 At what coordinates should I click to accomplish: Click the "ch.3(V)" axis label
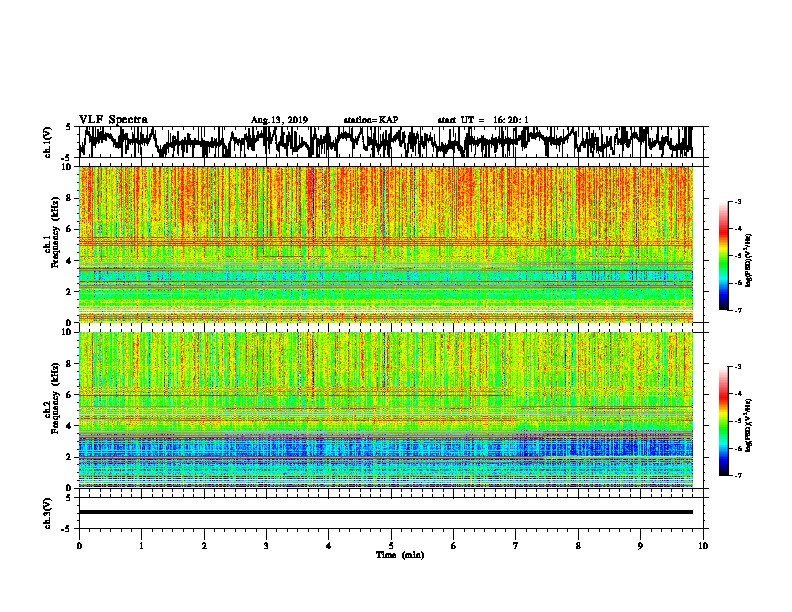point(47,513)
